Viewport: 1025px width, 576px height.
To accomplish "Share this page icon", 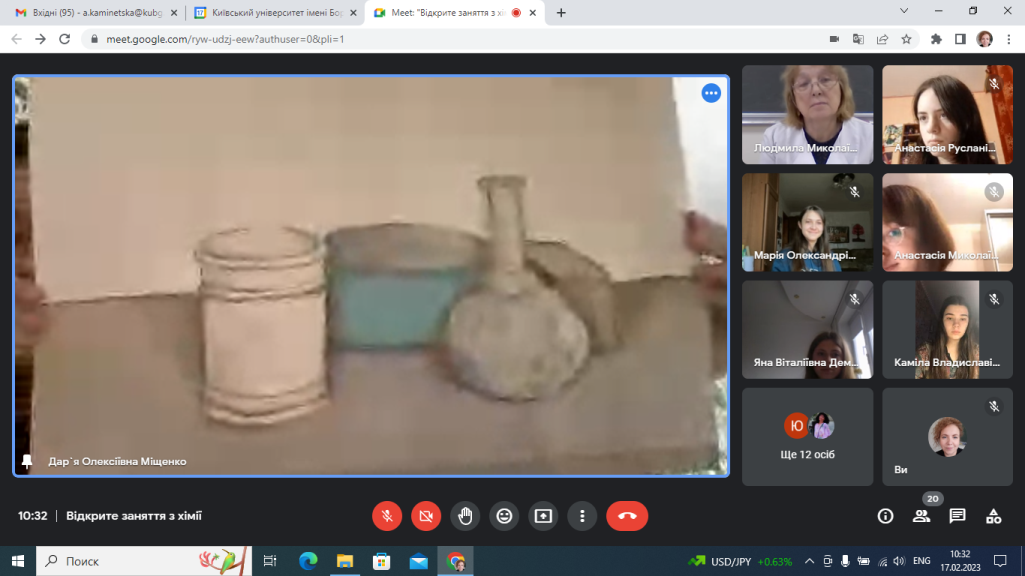I will point(882,39).
